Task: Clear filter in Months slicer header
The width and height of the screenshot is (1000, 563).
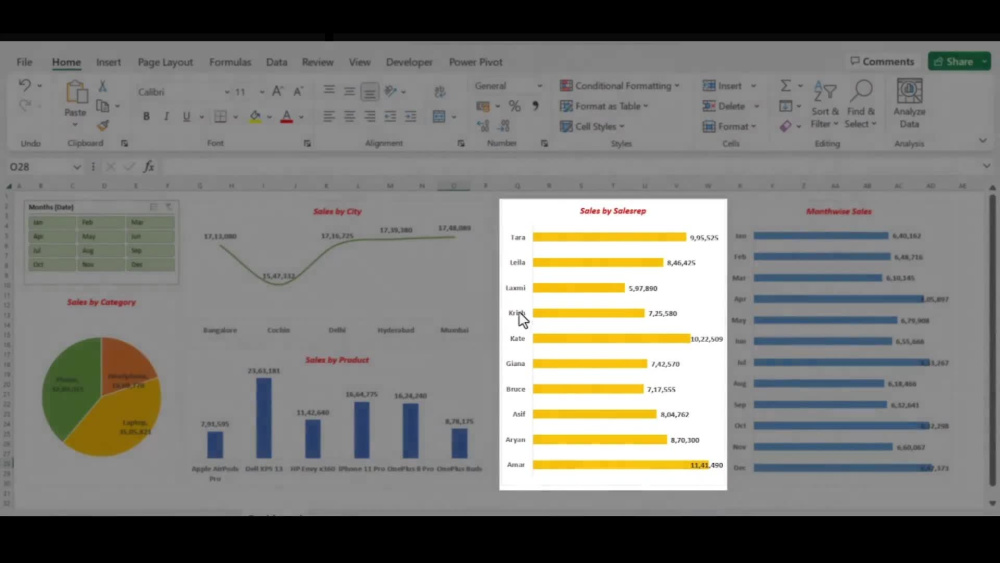Action: coord(169,207)
